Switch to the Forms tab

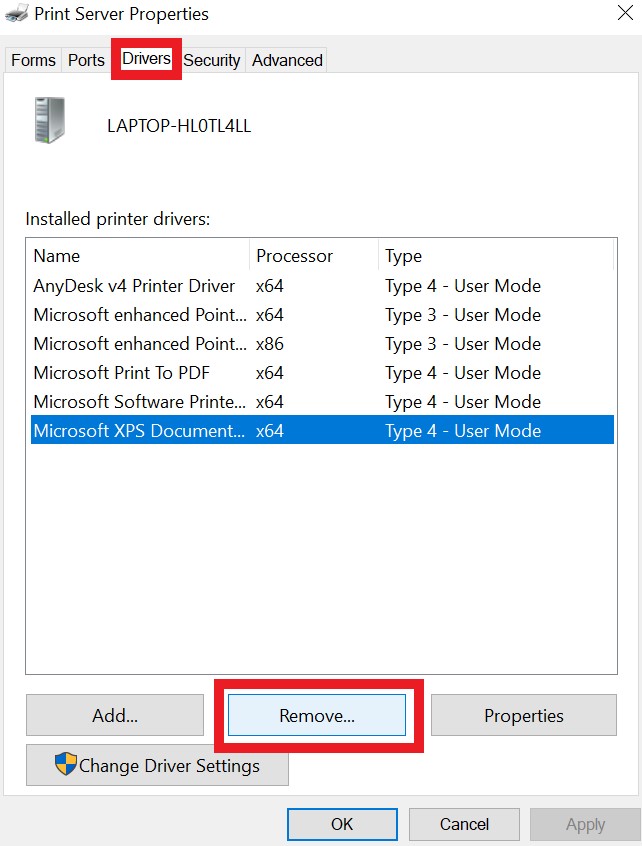(32, 60)
